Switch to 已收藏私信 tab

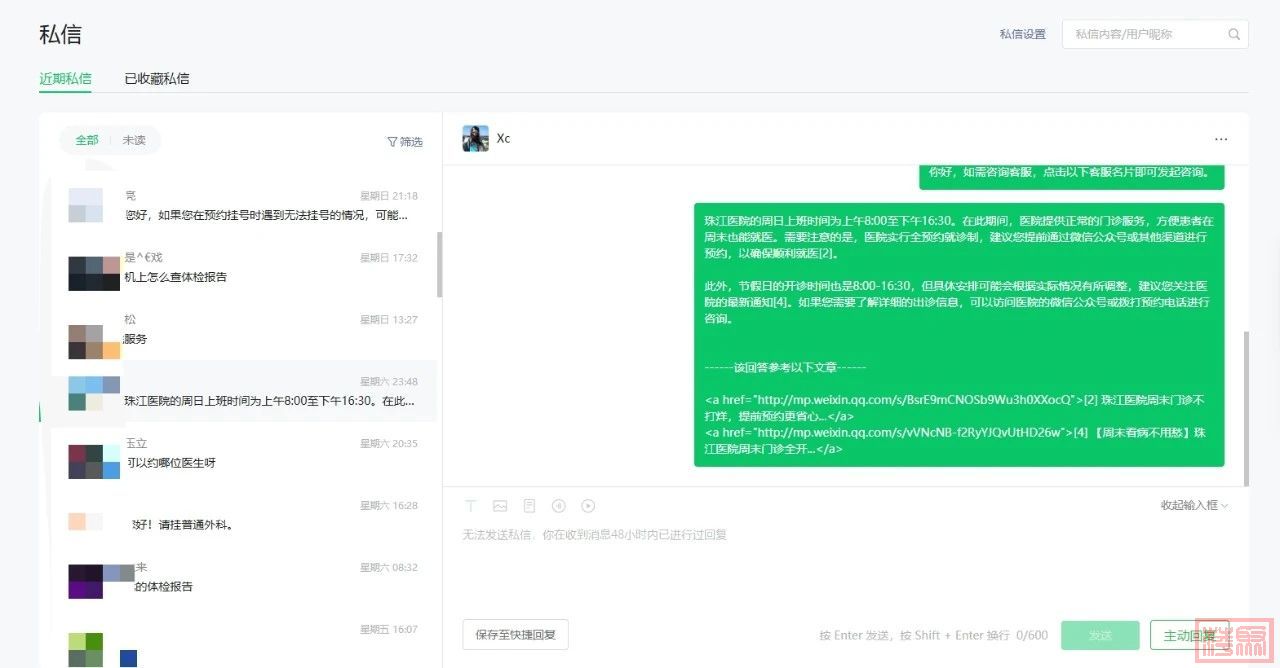tap(157, 78)
